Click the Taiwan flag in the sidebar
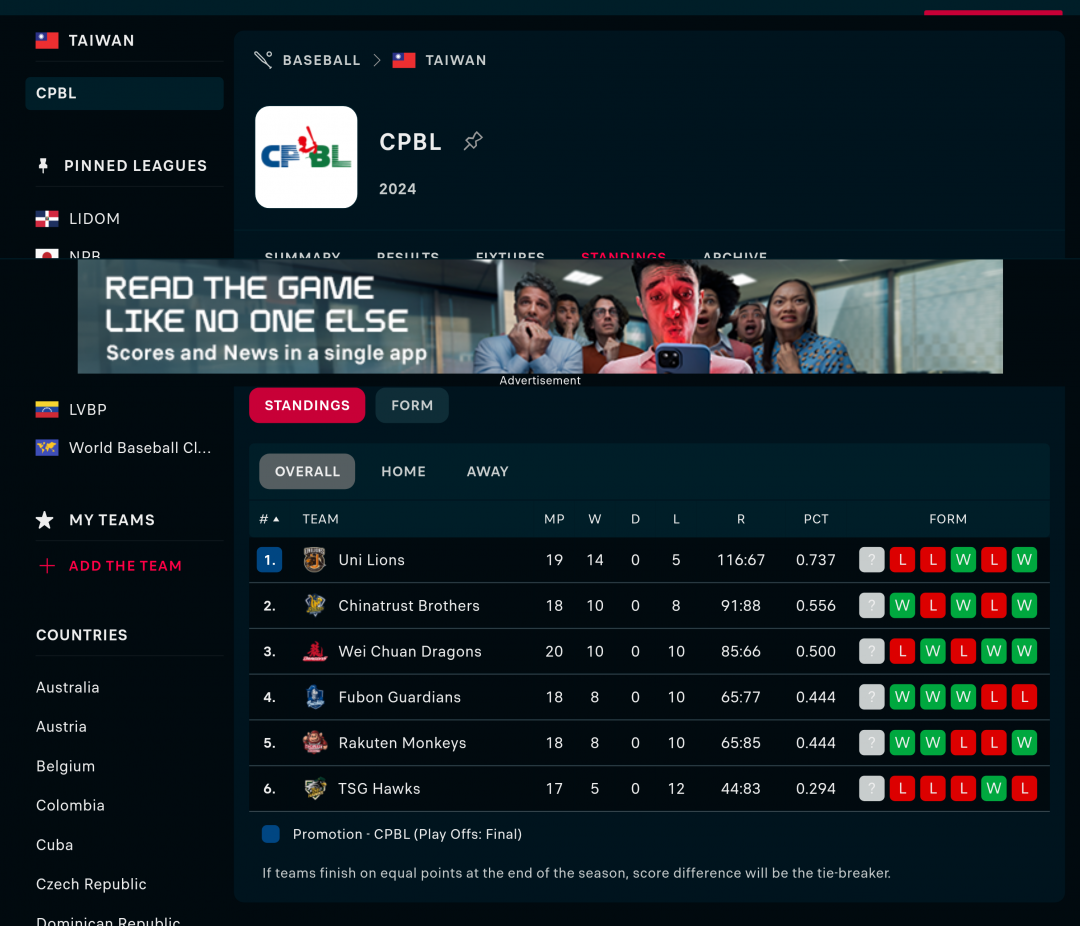 pyautogui.click(x=47, y=41)
